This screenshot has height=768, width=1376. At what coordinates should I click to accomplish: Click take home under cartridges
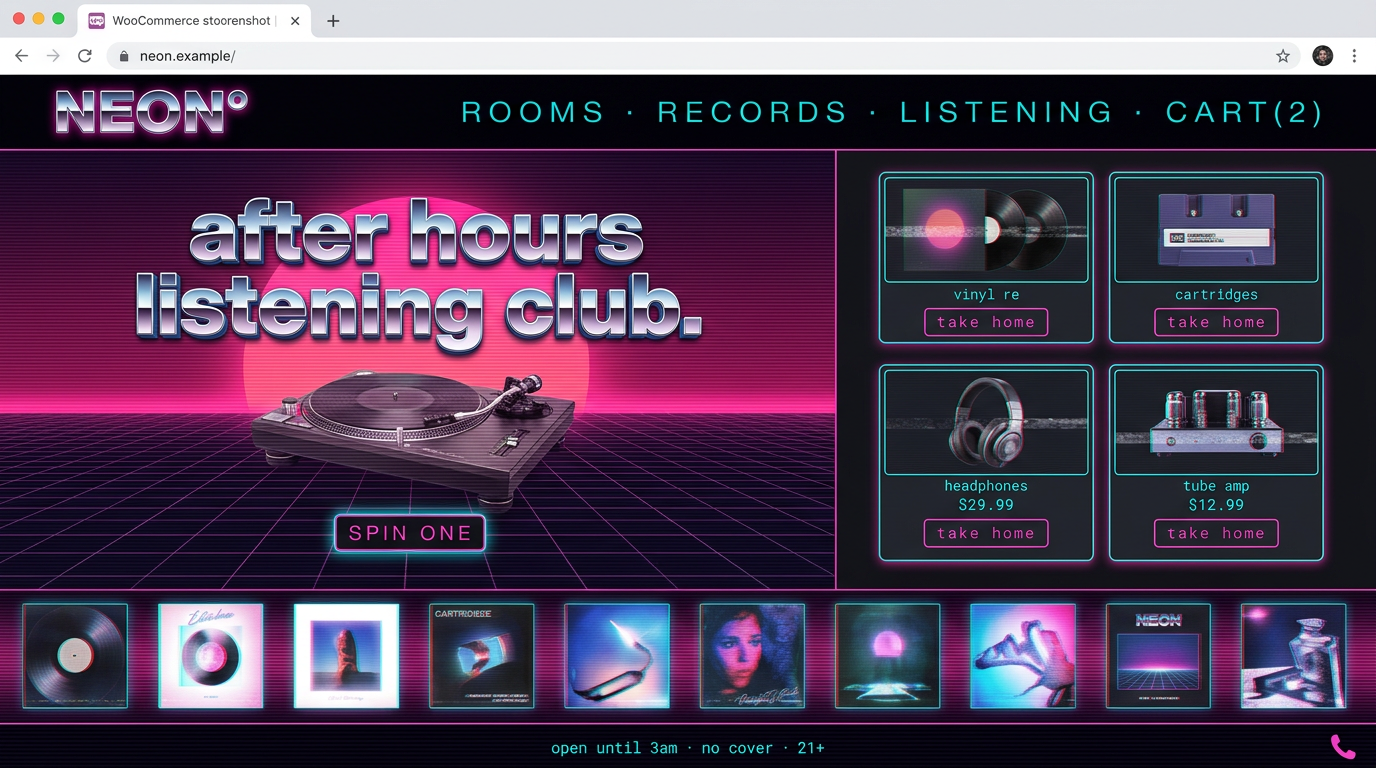[1216, 322]
